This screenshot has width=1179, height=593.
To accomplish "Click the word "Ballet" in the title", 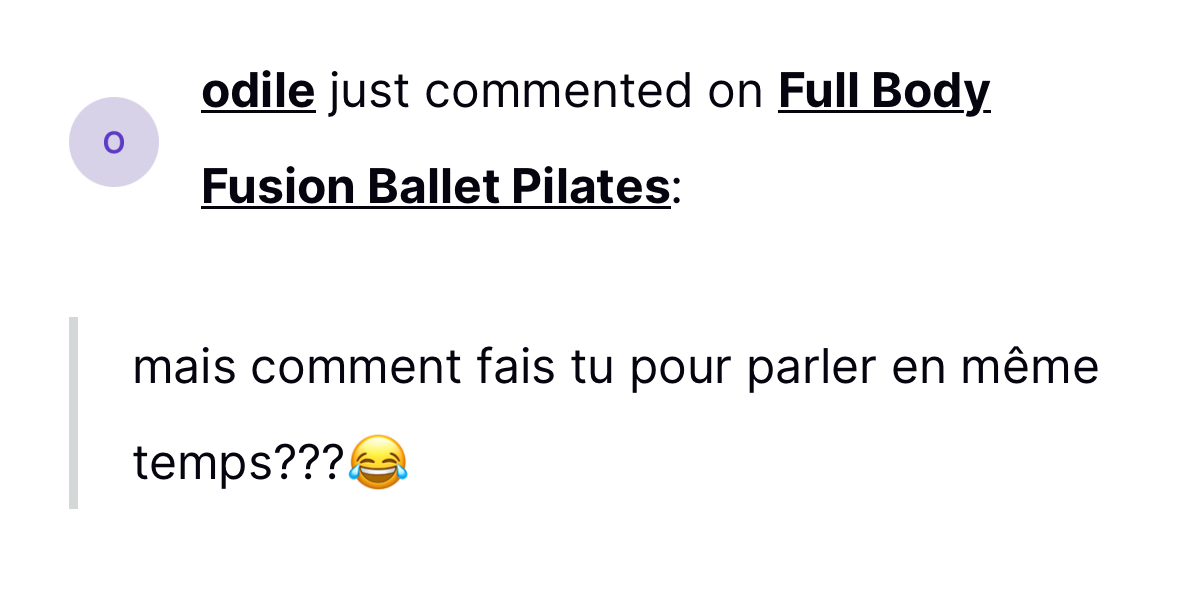I will pyautogui.click(x=434, y=186).
